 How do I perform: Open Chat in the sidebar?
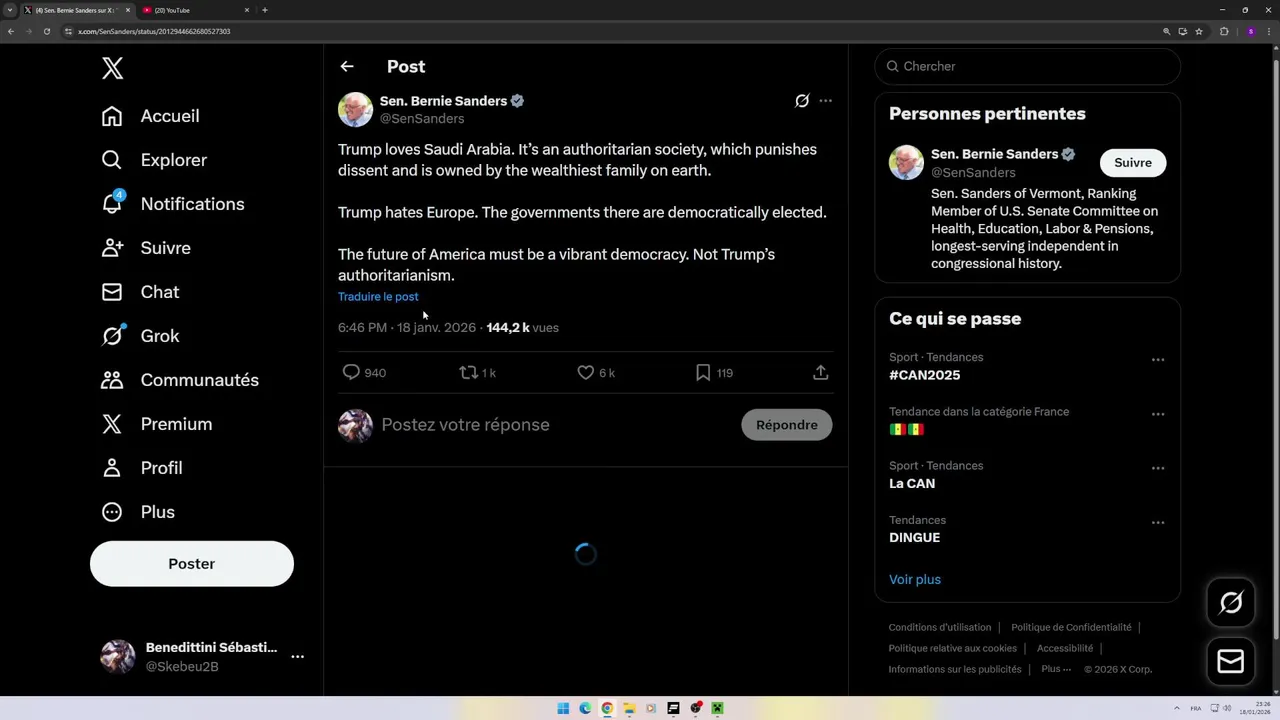point(140,292)
